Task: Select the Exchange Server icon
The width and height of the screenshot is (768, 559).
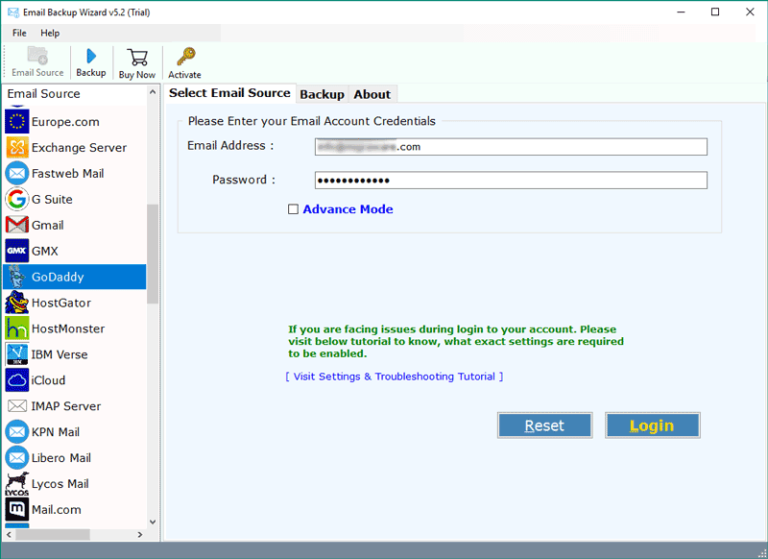Action: (17, 147)
